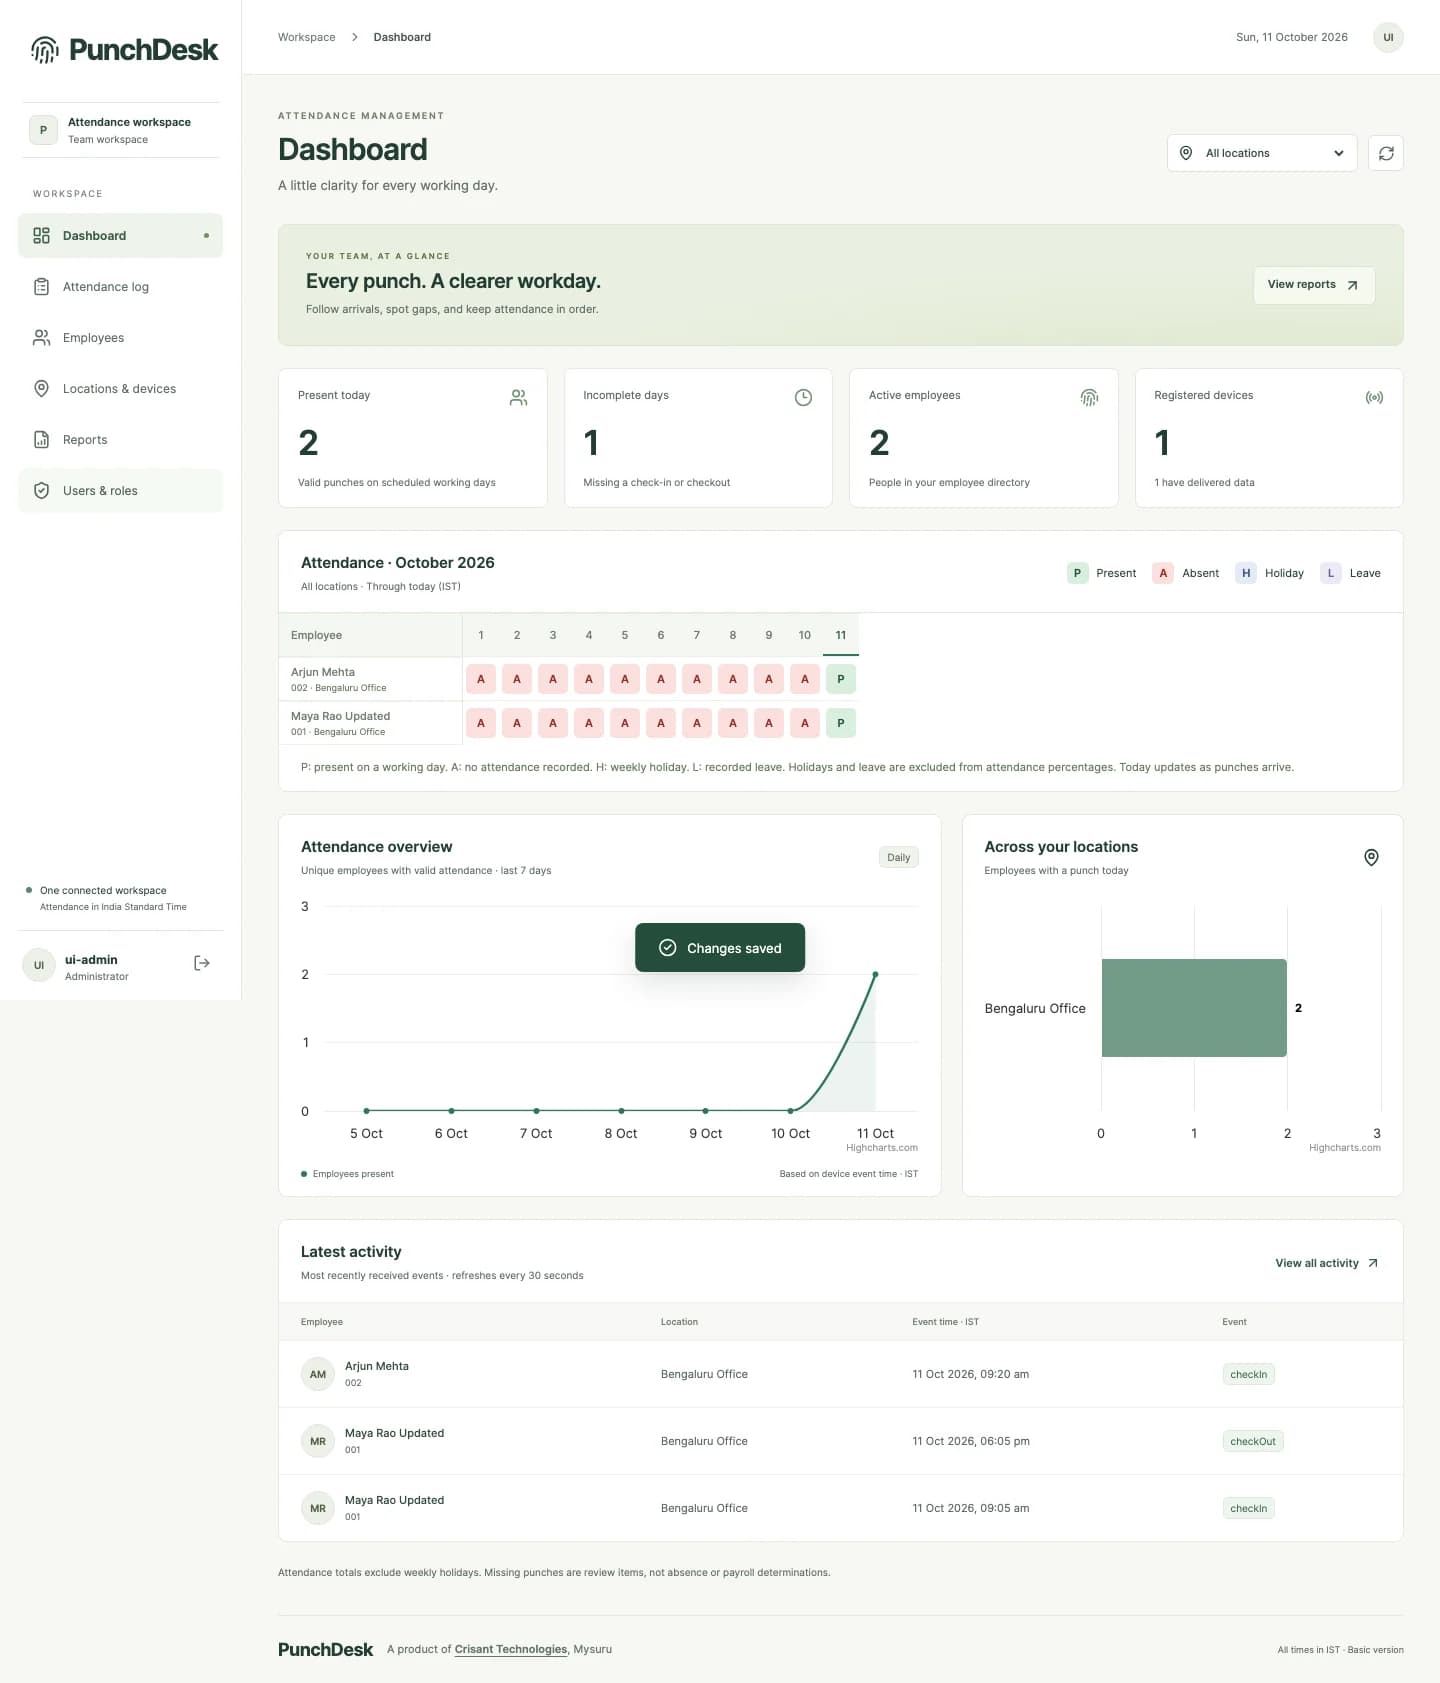Click the fingerprint icon on Active employees card
1440x1683 pixels.
click(x=1089, y=397)
